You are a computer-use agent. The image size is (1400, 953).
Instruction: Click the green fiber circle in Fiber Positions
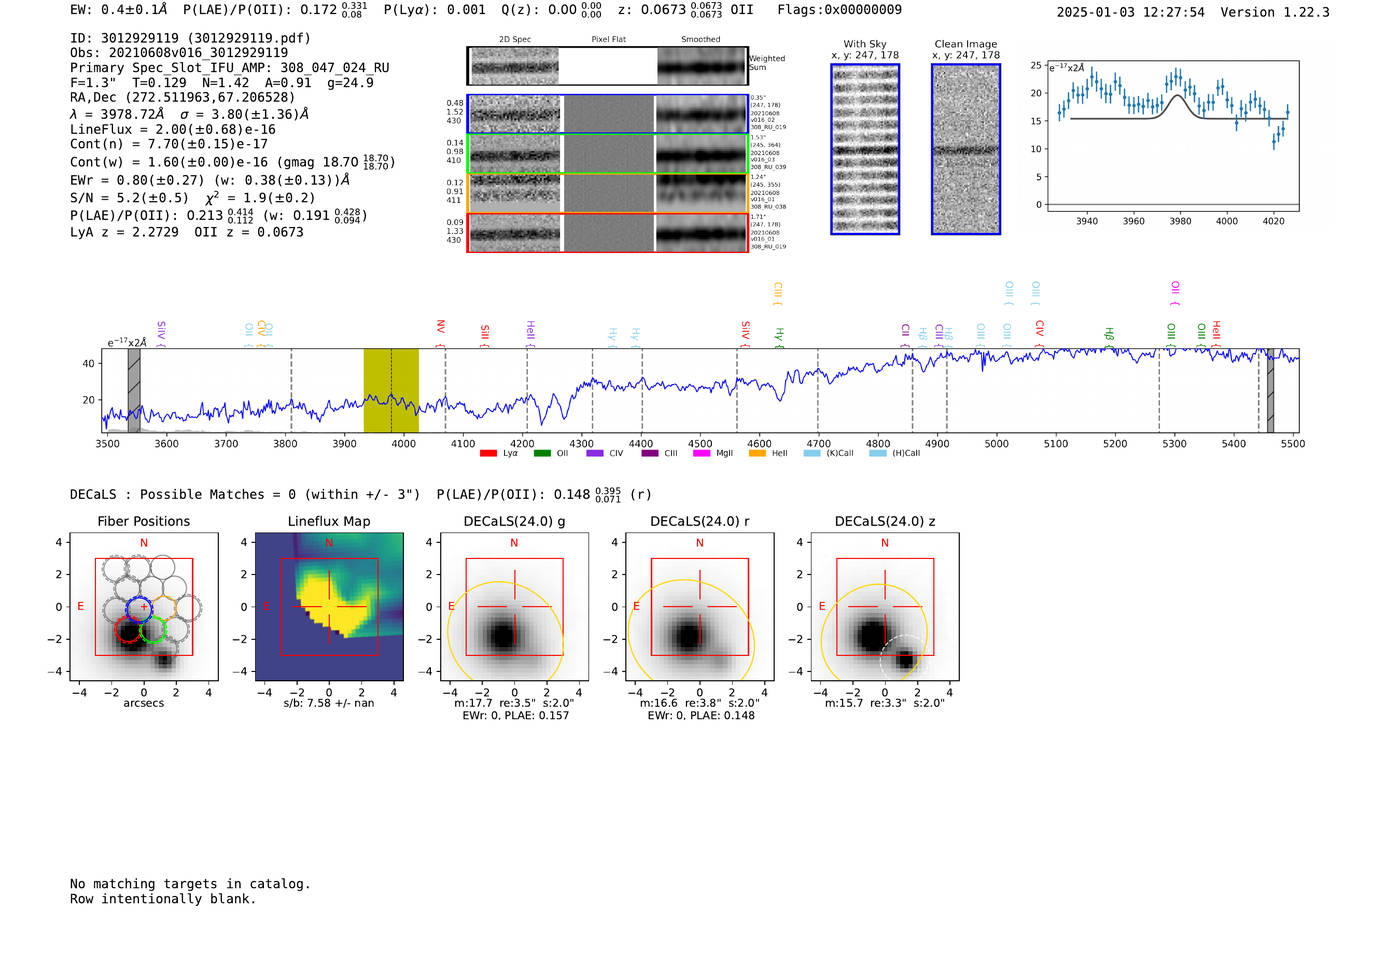click(153, 630)
